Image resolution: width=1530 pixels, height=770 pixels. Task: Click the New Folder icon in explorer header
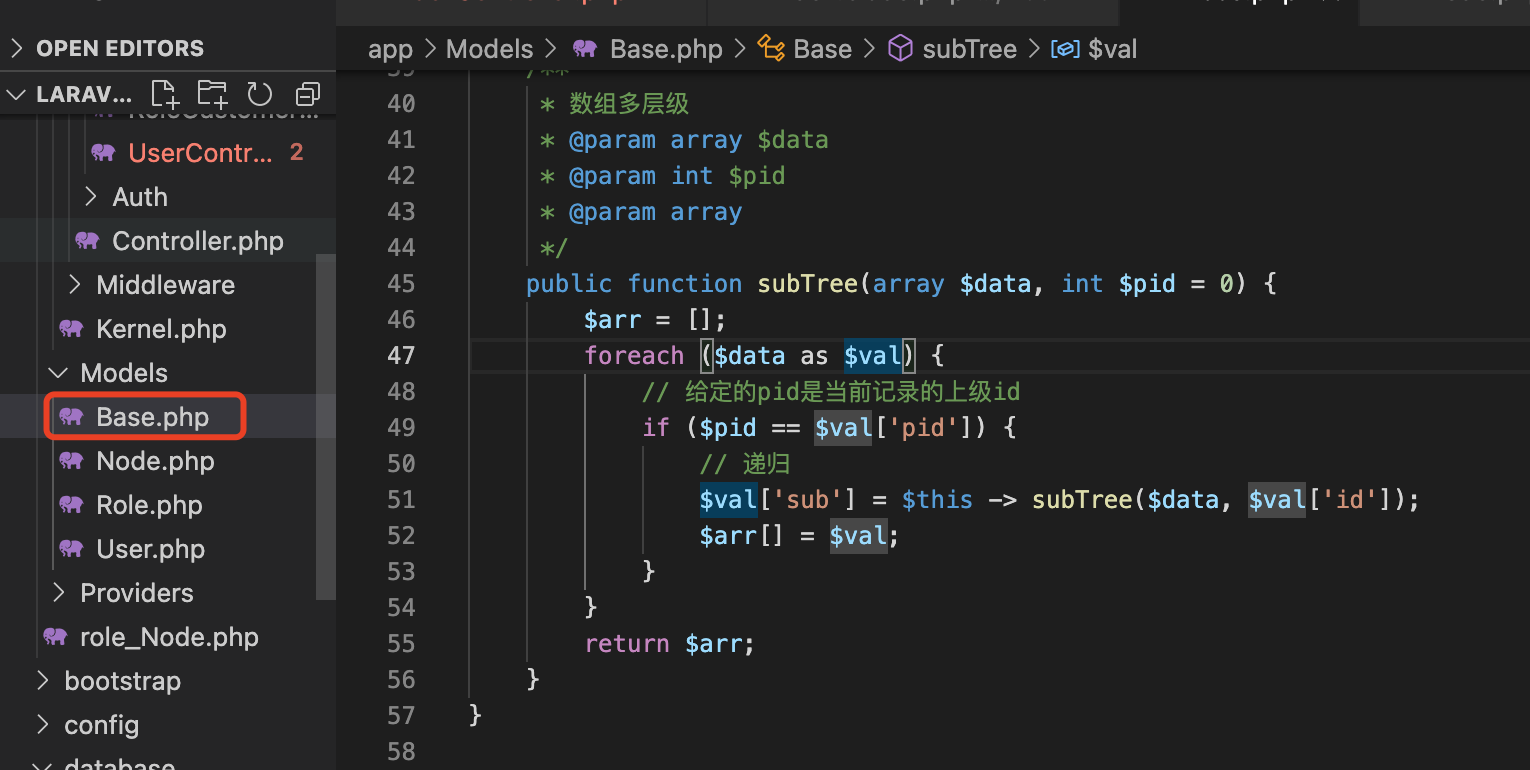(x=212, y=95)
